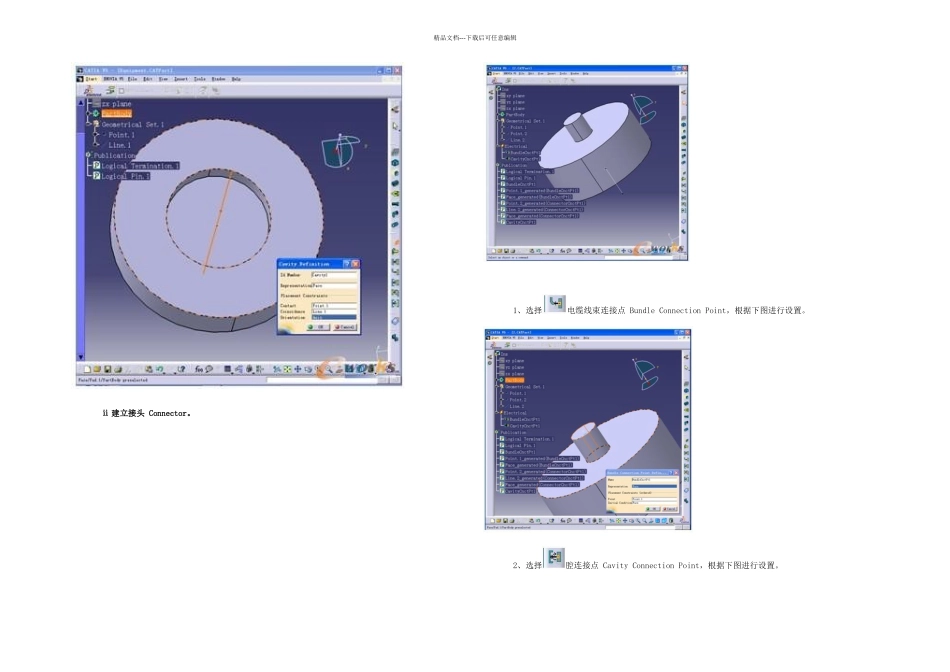
Task: Click the Pan cross-arrows icon in the left CATIA window
Action: [x=297, y=369]
